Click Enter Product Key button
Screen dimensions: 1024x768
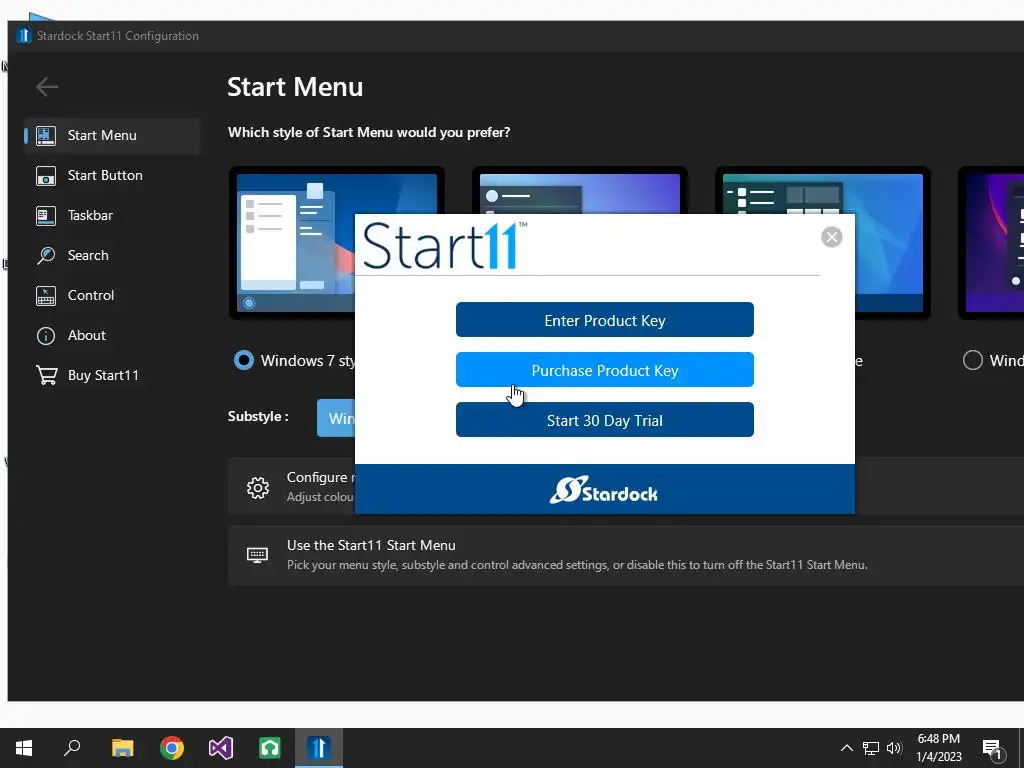pos(605,320)
